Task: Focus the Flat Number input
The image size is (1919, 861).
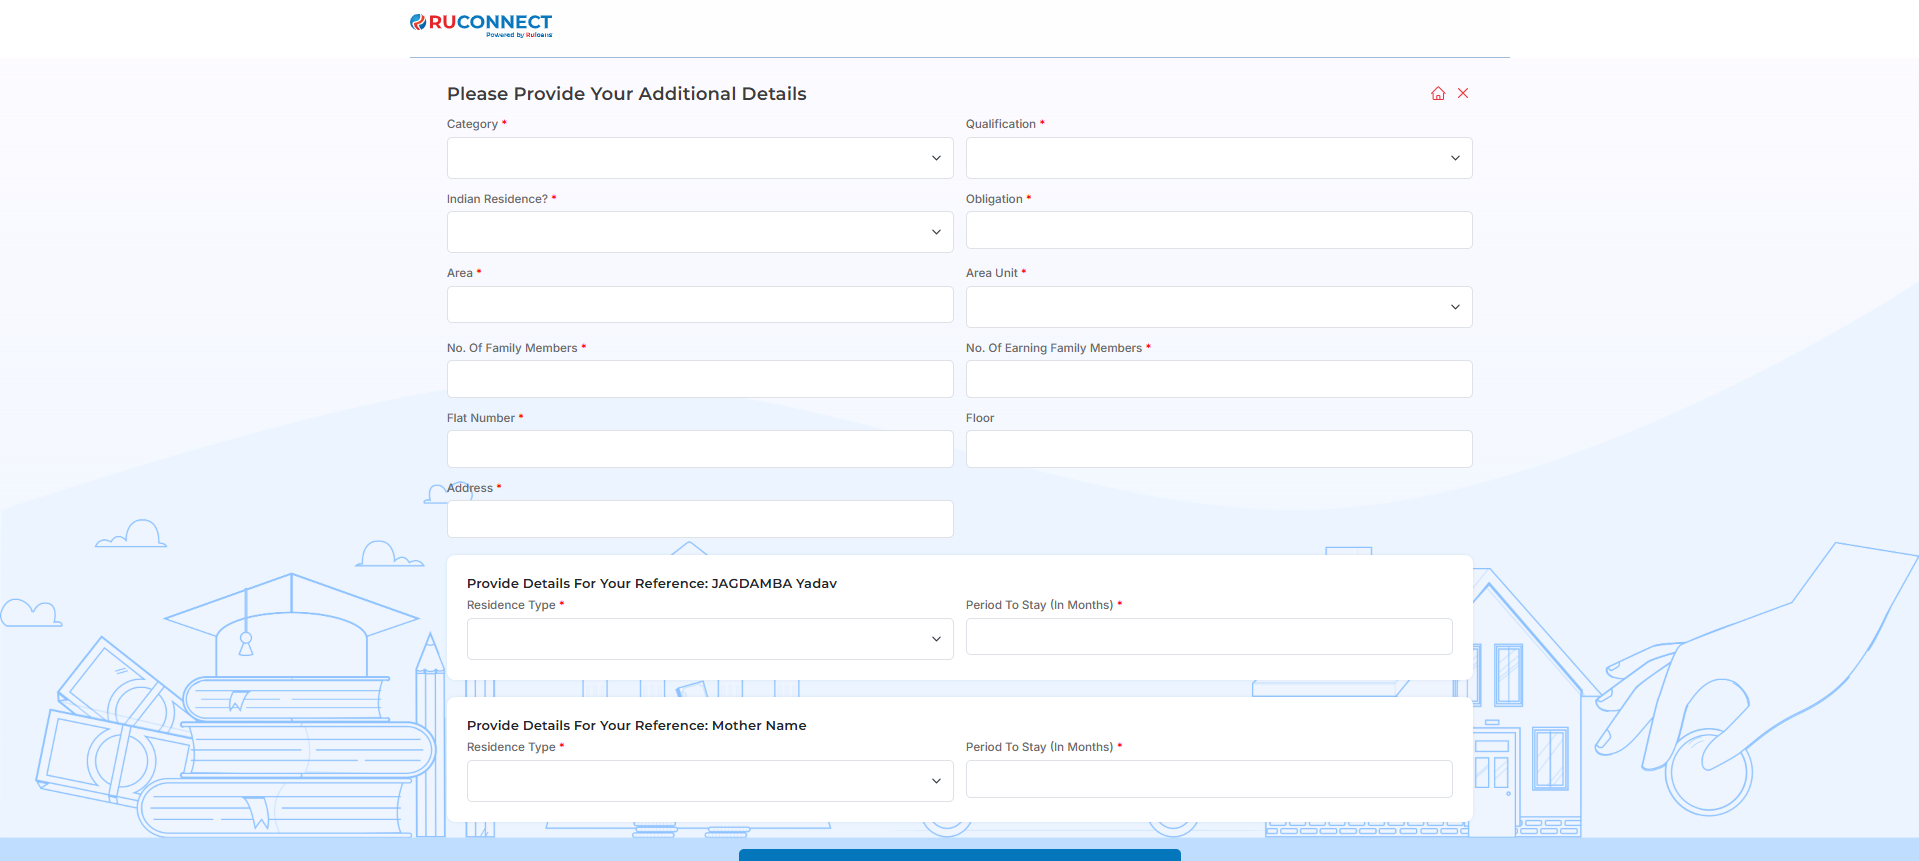Action: [699, 449]
